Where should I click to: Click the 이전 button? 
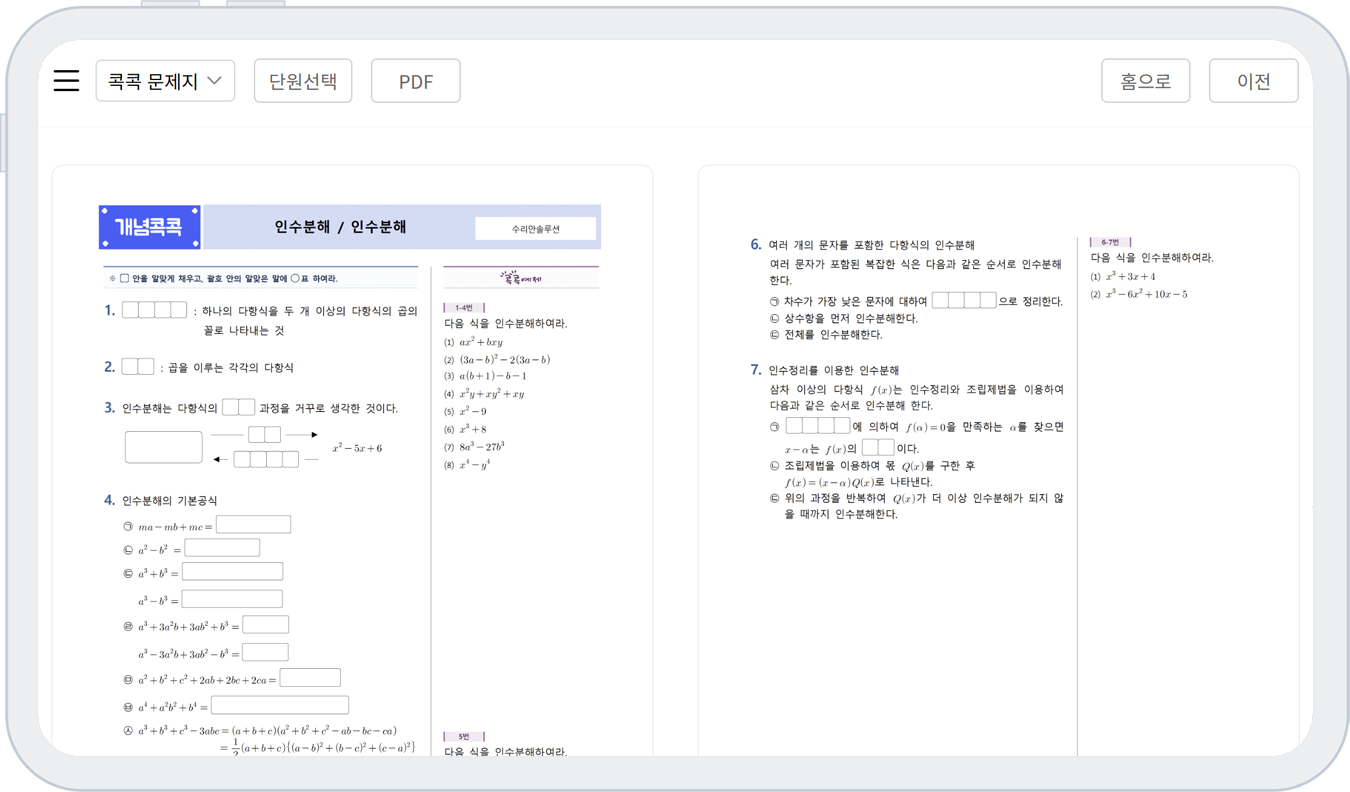[x=1253, y=81]
